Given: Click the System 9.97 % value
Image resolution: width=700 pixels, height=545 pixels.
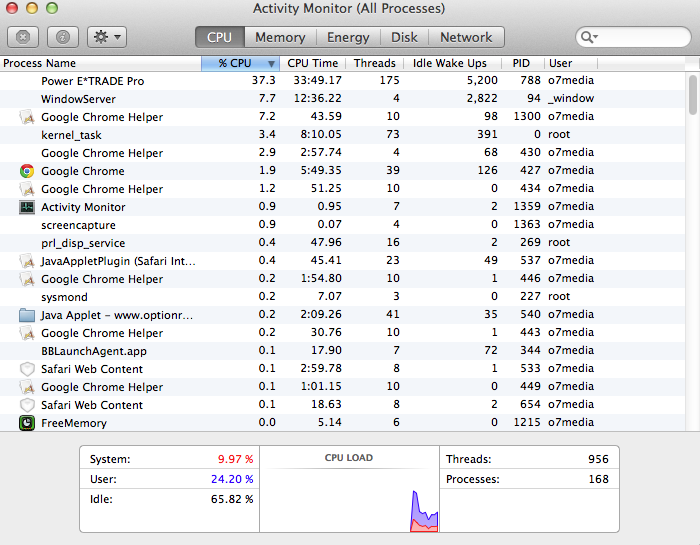Looking at the screenshot, I should coord(235,459).
